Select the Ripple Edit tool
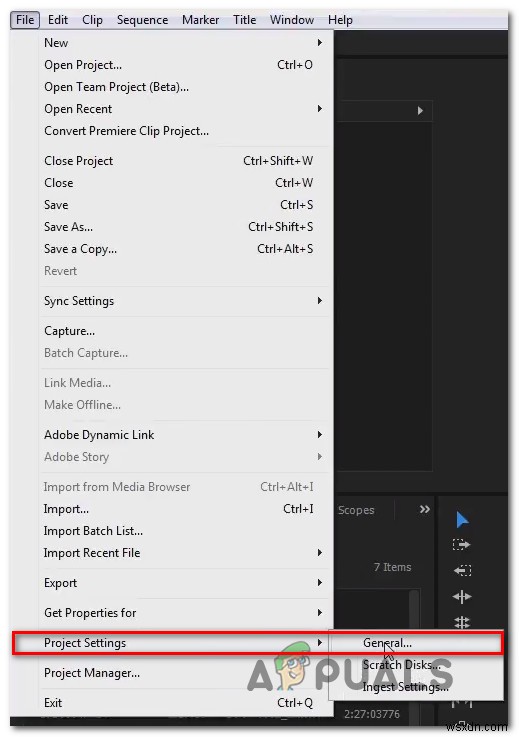 click(x=462, y=596)
